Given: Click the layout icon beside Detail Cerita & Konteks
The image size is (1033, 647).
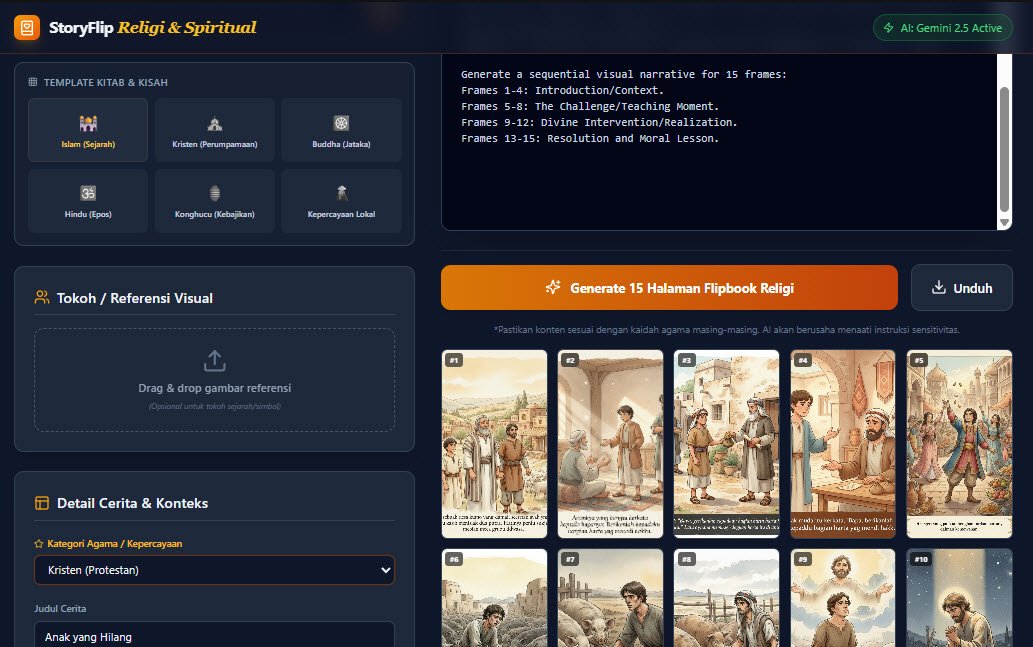Looking at the screenshot, I should tap(42, 503).
